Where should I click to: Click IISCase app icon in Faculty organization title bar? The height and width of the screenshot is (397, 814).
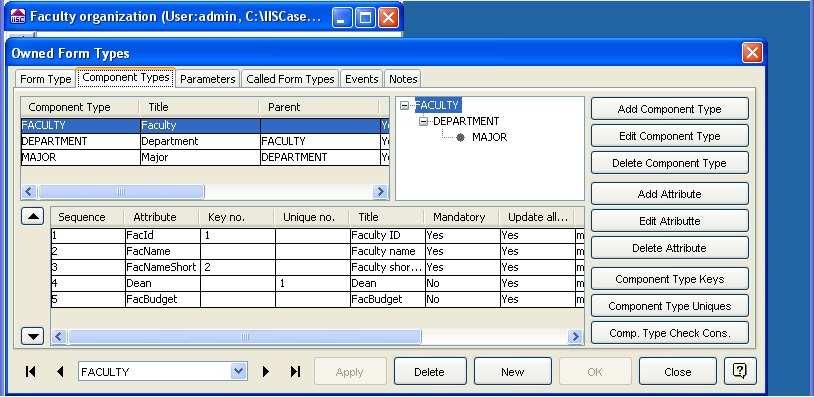pyautogui.click(x=18, y=17)
